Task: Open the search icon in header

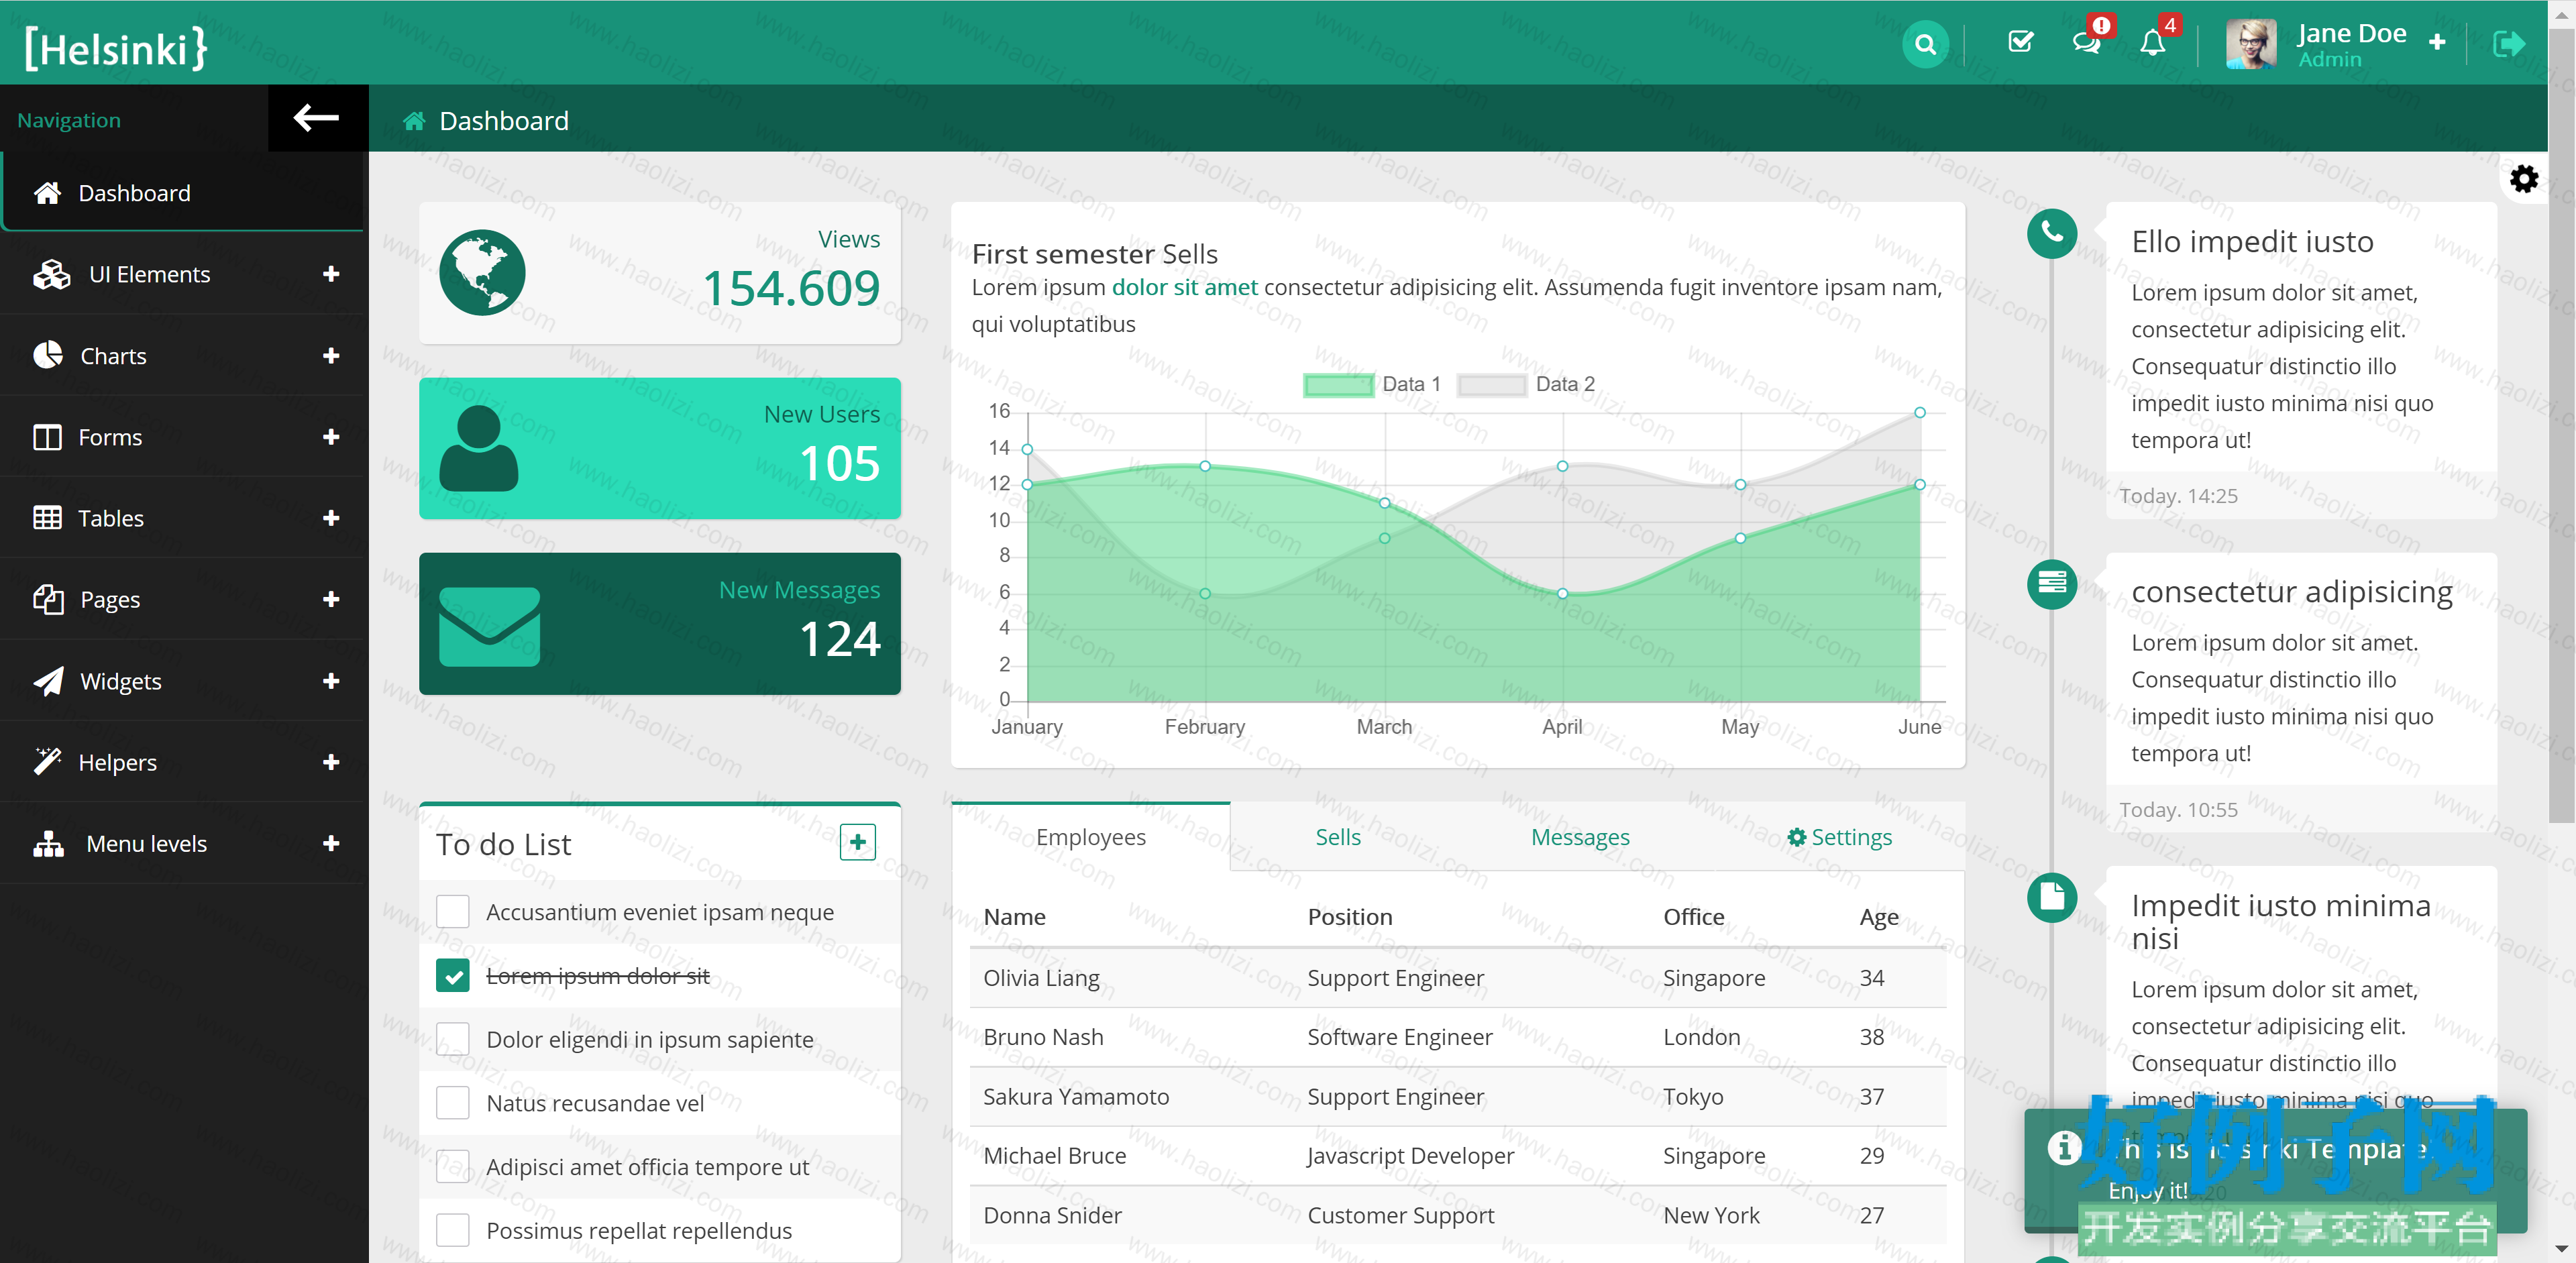Action: (x=1925, y=44)
